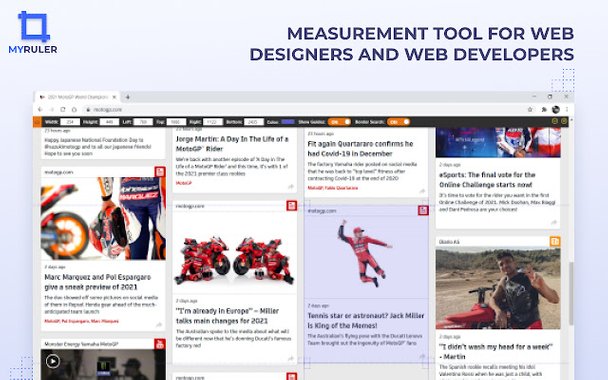608x380 pixels.
Task: Click the red icon on Miller Europe card
Action: (x=292, y=206)
